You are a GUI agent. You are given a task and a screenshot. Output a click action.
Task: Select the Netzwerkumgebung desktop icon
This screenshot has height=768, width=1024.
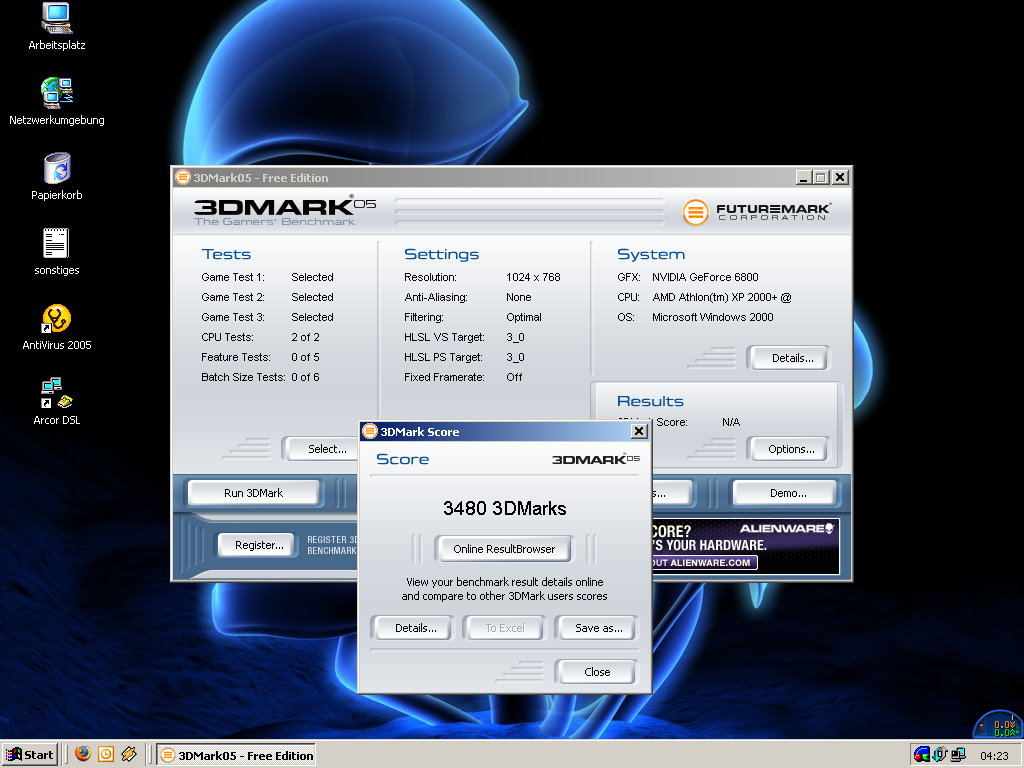(x=56, y=101)
